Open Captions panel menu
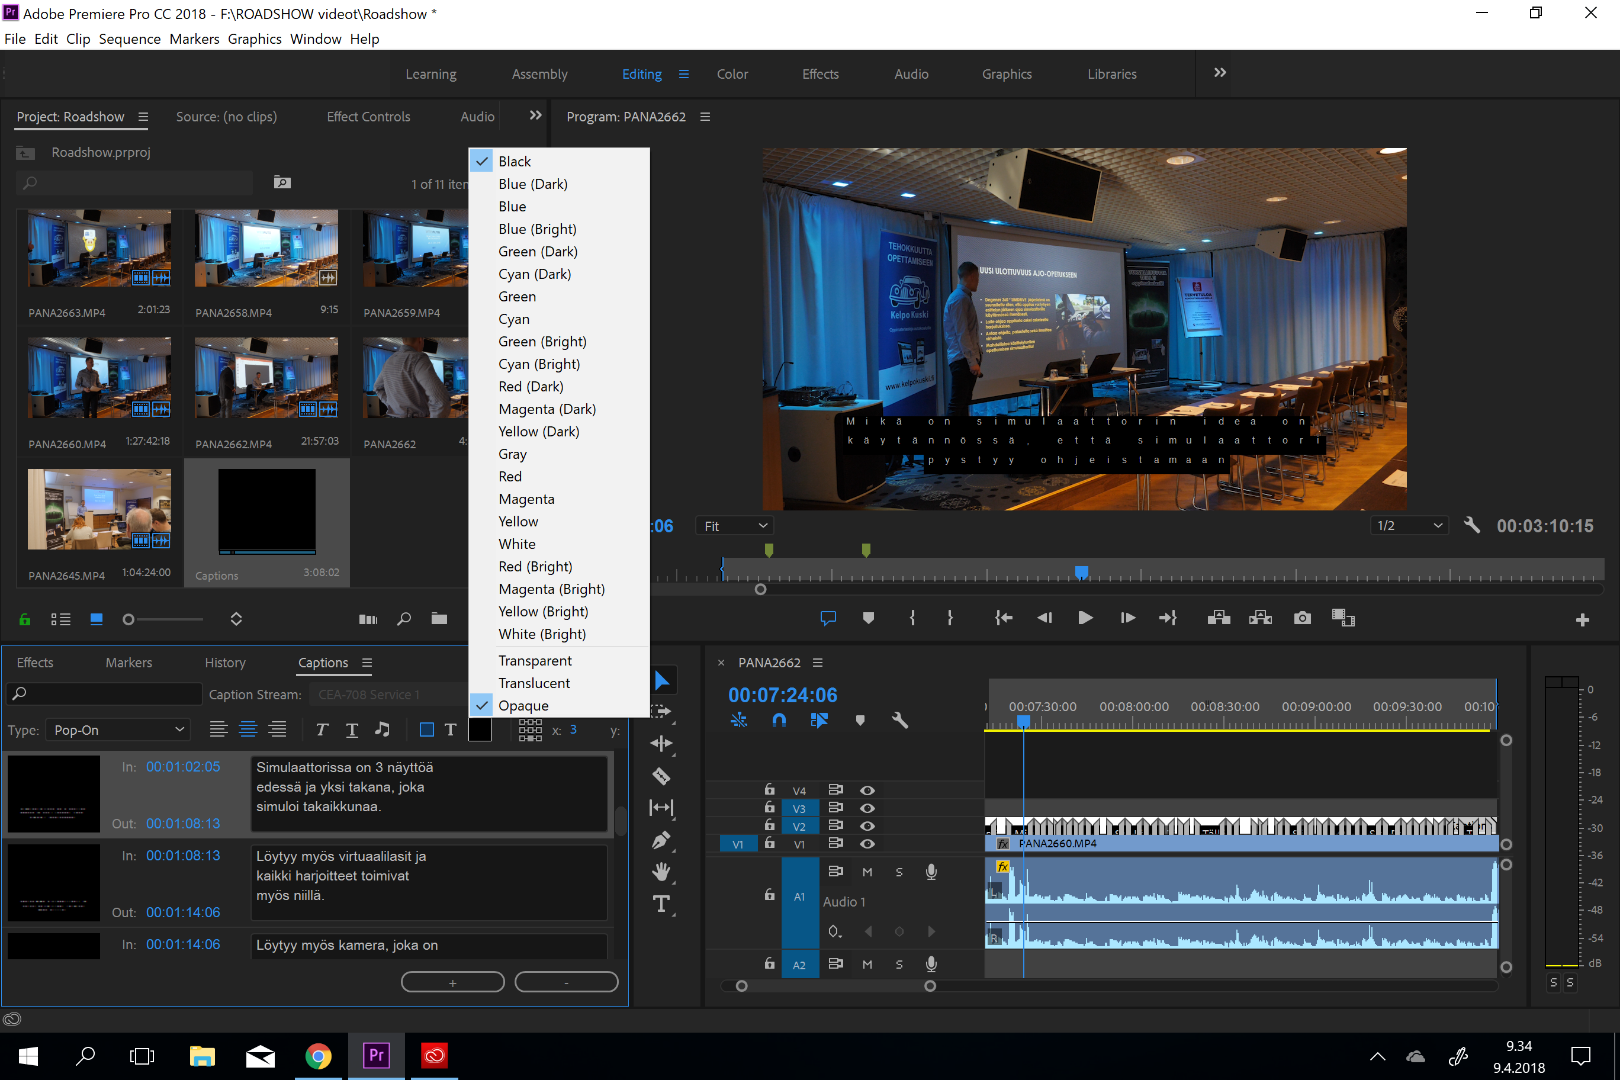The width and height of the screenshot is (1620, 1080). 367,663
